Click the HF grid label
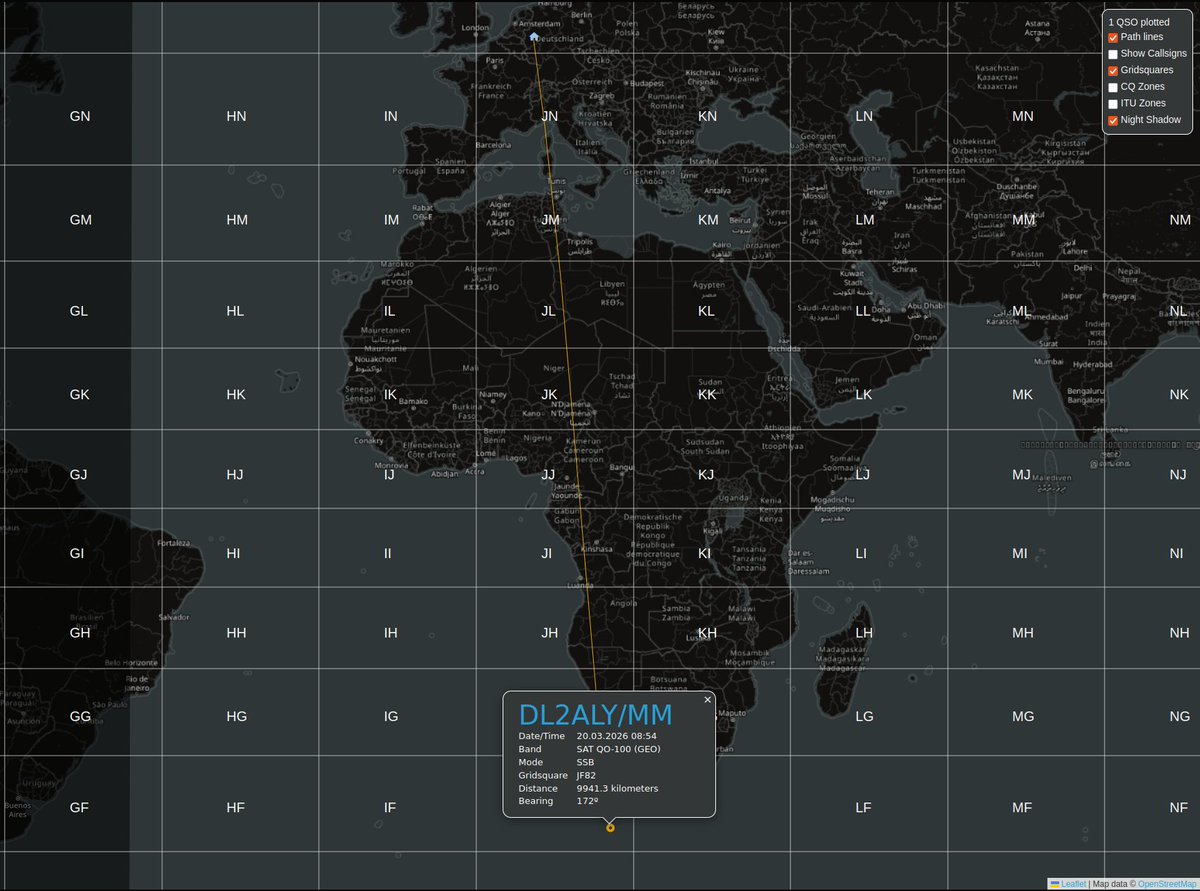Viewport: 1200px width, 891px height. [x=235, y=807]
